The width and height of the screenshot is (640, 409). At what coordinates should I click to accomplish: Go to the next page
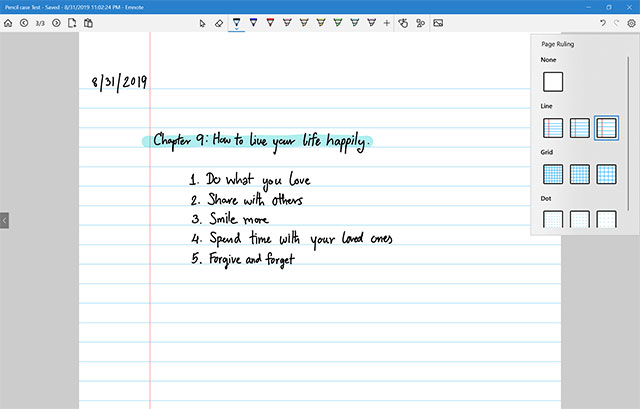(x=56, y=22)
